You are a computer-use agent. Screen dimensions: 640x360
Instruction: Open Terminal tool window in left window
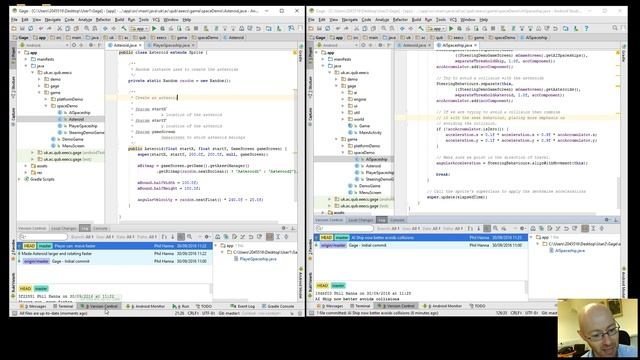pos(63,306)
